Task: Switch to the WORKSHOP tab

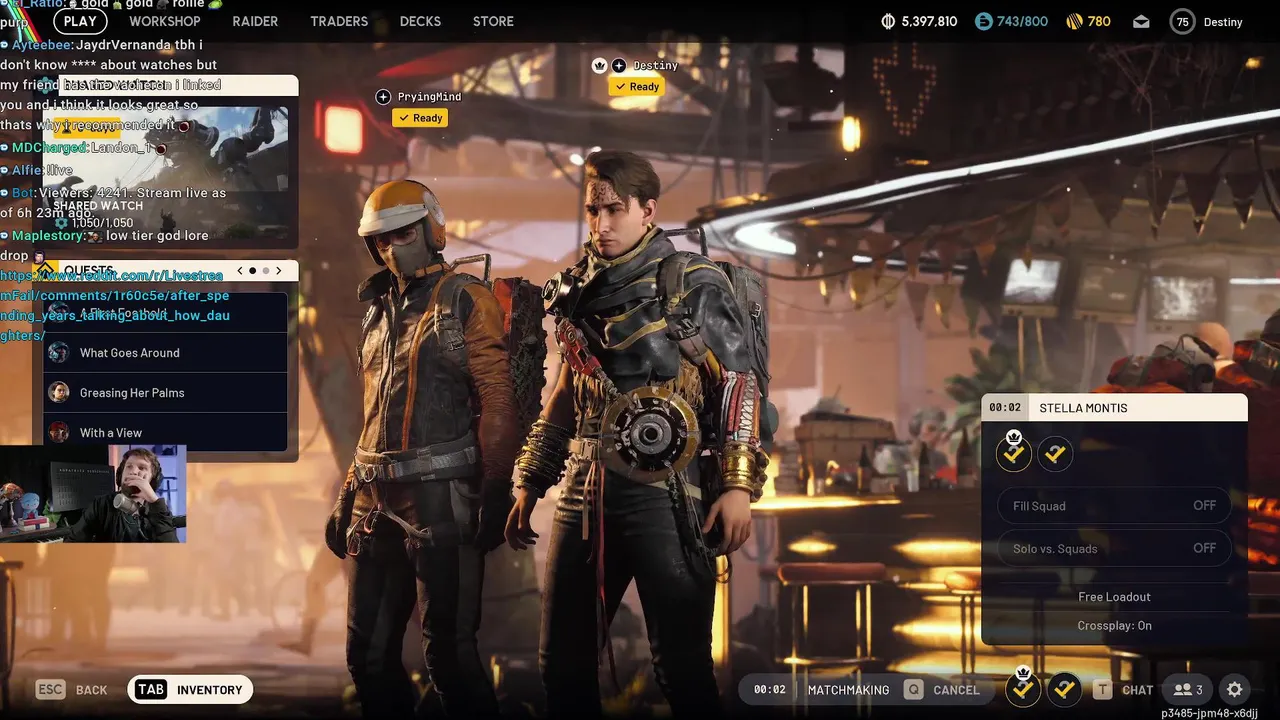Action: [165, 21]
